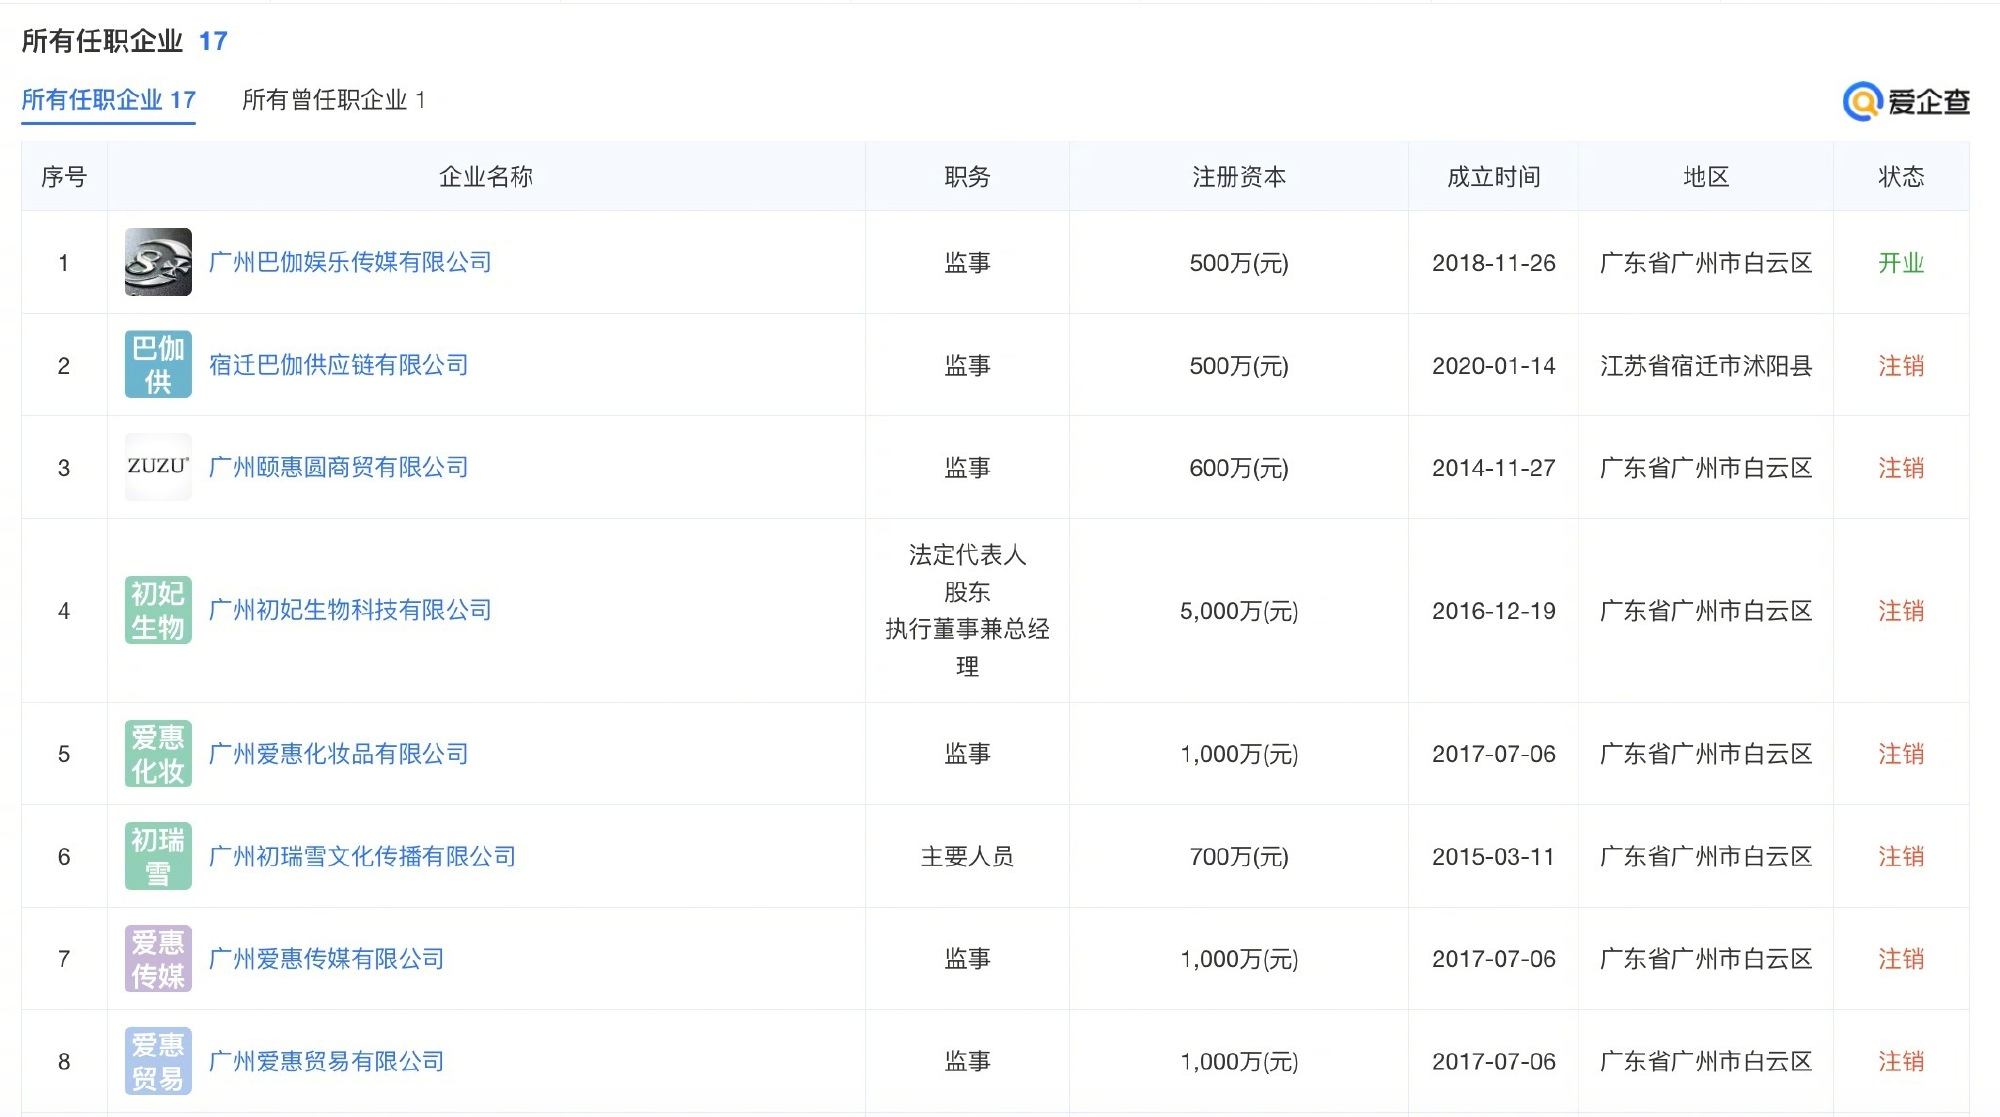
Task: Open 广州爱惠传媒有限公司 link
Action: [326, 959]
